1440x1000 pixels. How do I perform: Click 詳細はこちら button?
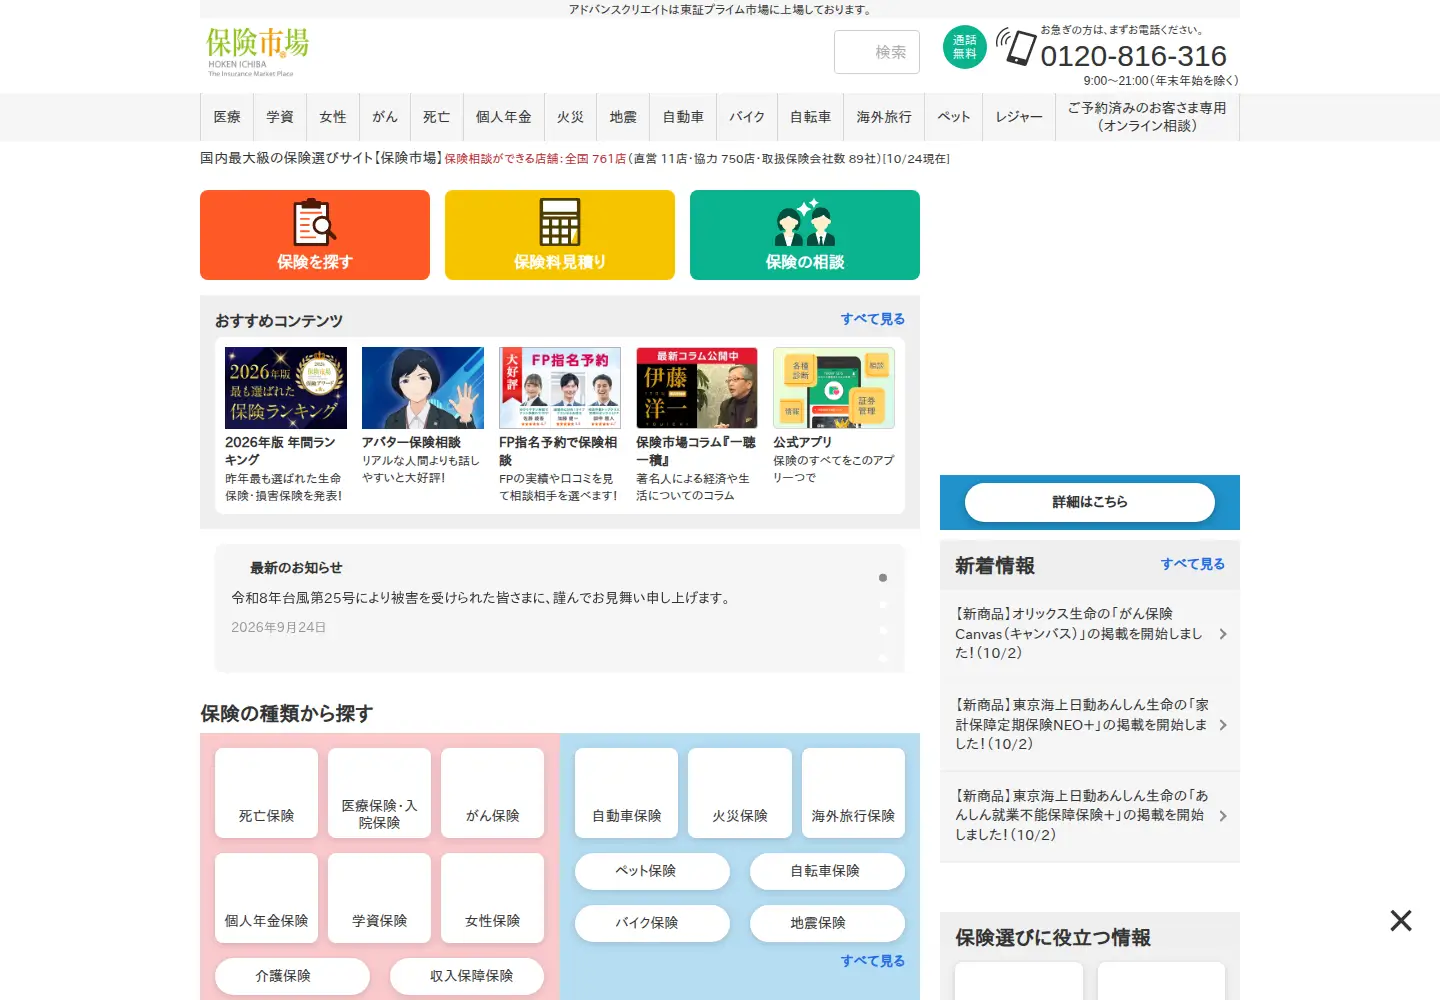tap(1090, 502)
